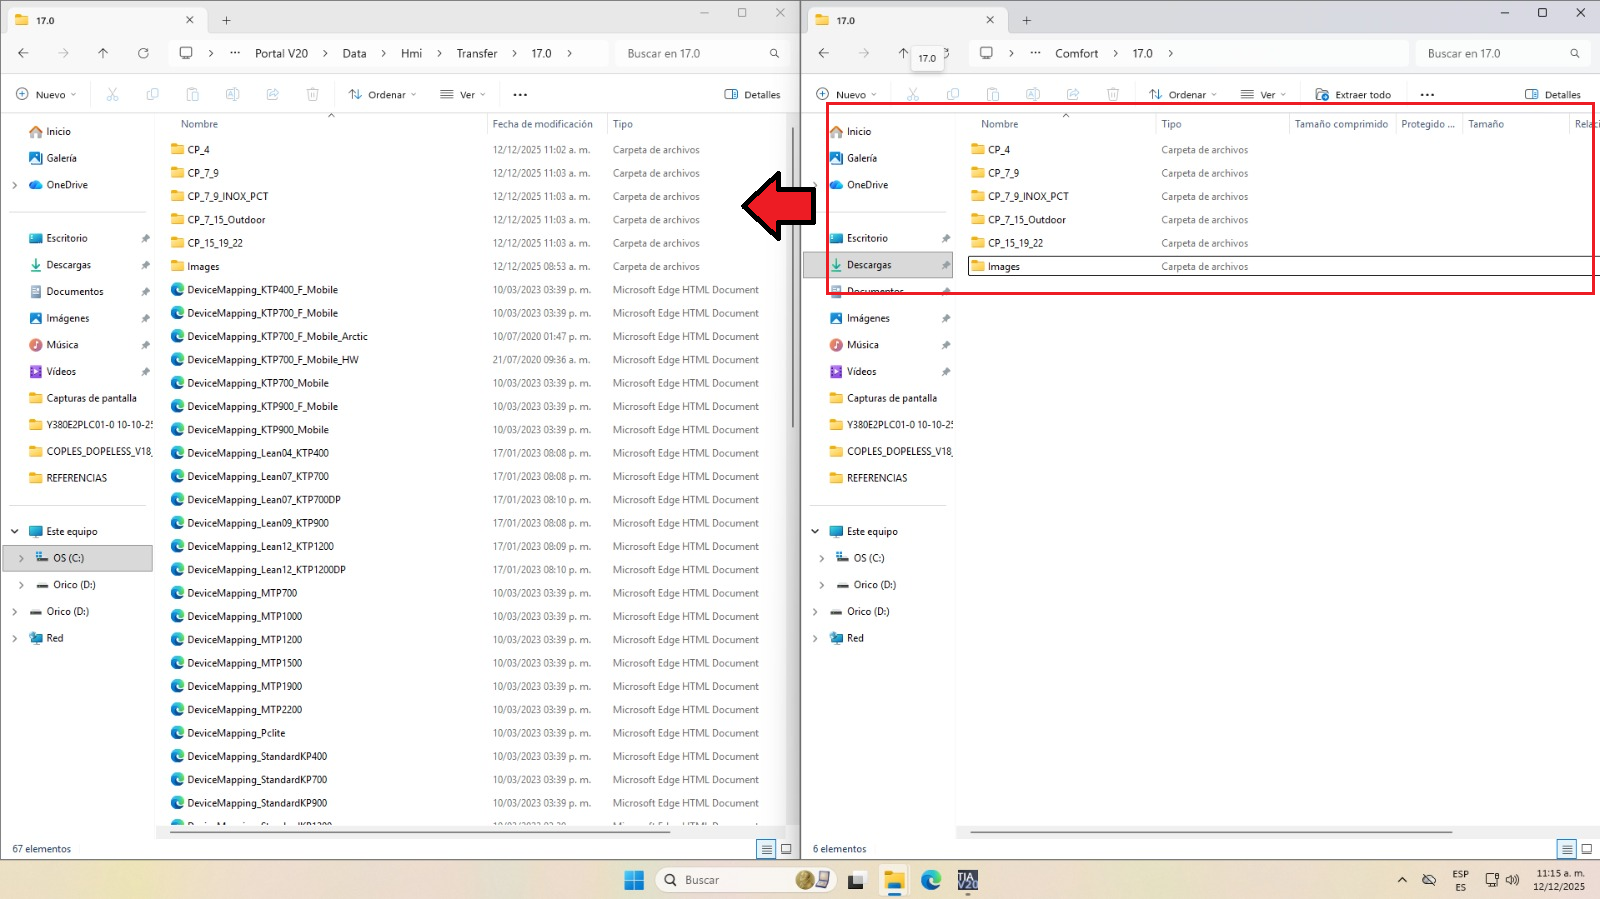This screenshot has width=1600, height=899.
Task: Click the Share icon in the Comfort window toolbar
Action: [x=1073, y=94]
